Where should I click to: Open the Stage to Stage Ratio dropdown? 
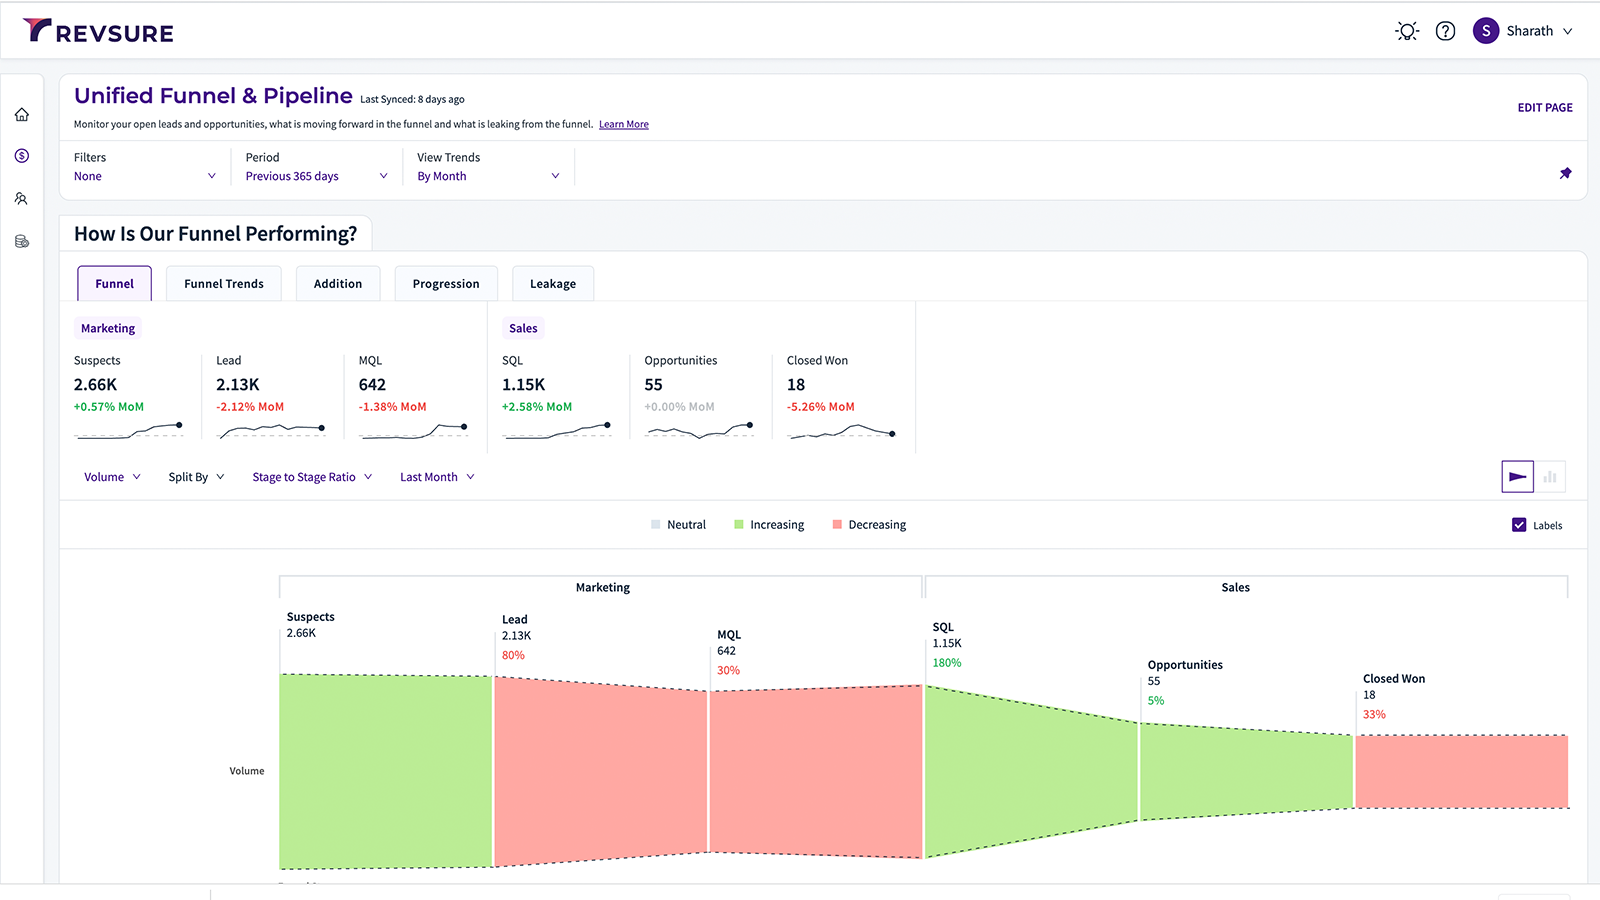click(312, 477)
